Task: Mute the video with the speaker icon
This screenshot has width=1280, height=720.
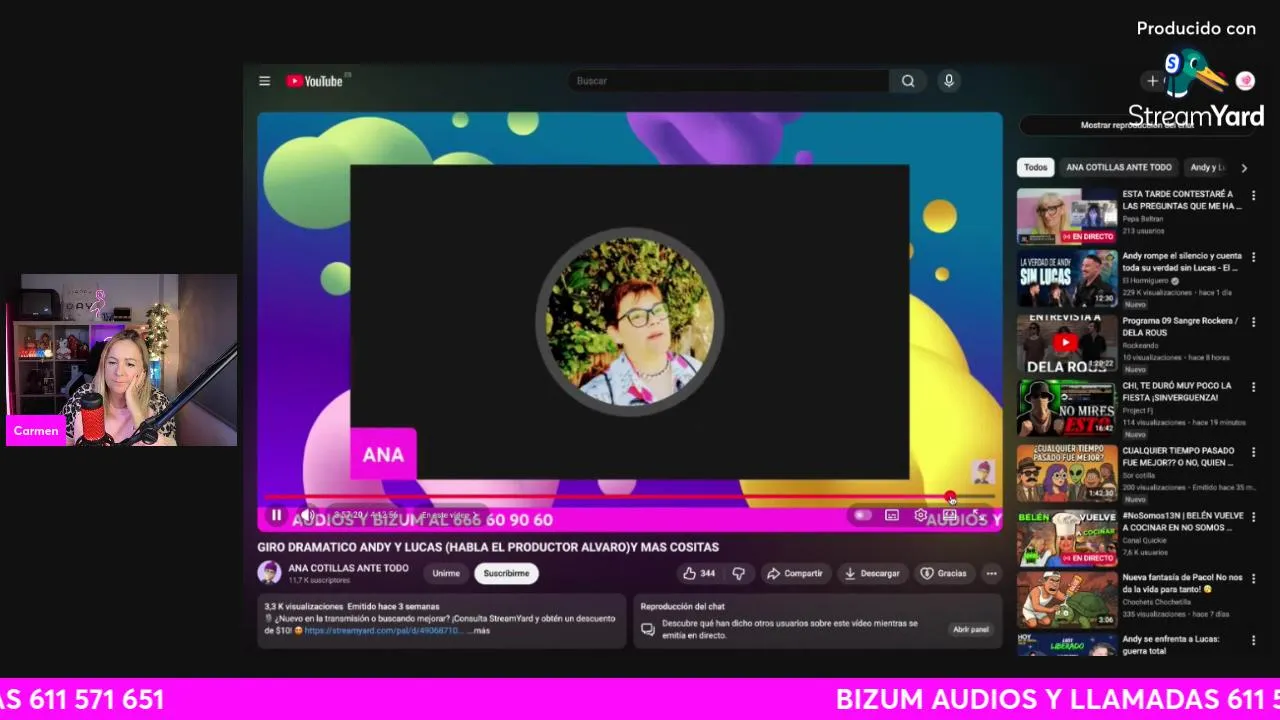Action: (x=307, y=515)
